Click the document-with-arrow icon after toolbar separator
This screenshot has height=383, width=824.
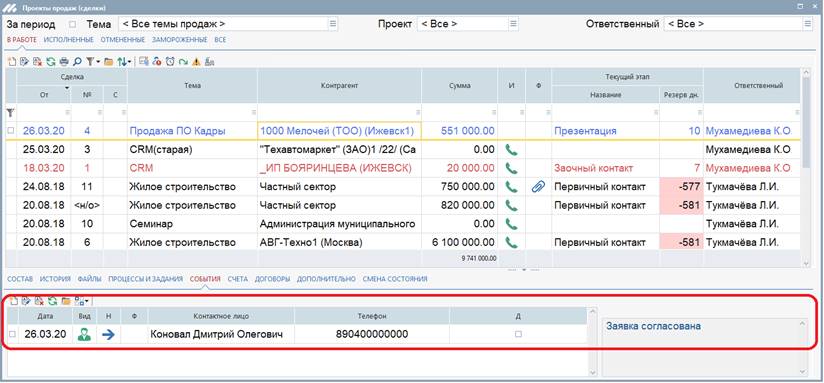pos(143,61)
